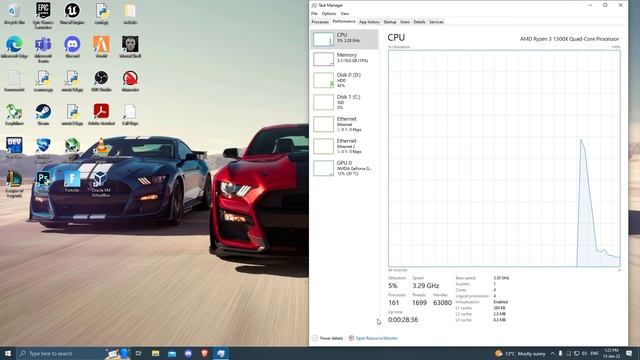Open the red Malwarebytes-style desktop shortcut
Viewport: 640px width, 360px height.
point(130,81)
